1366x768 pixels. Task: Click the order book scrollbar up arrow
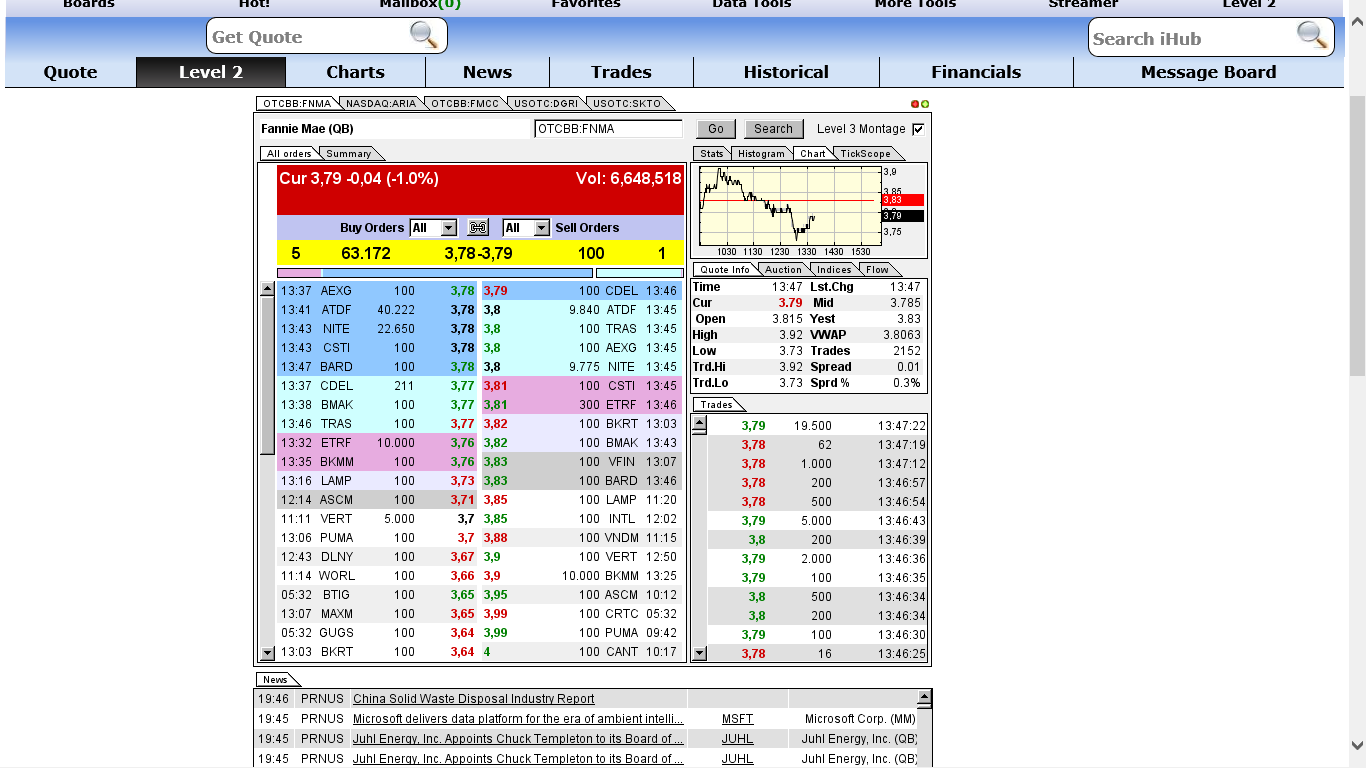267,289
